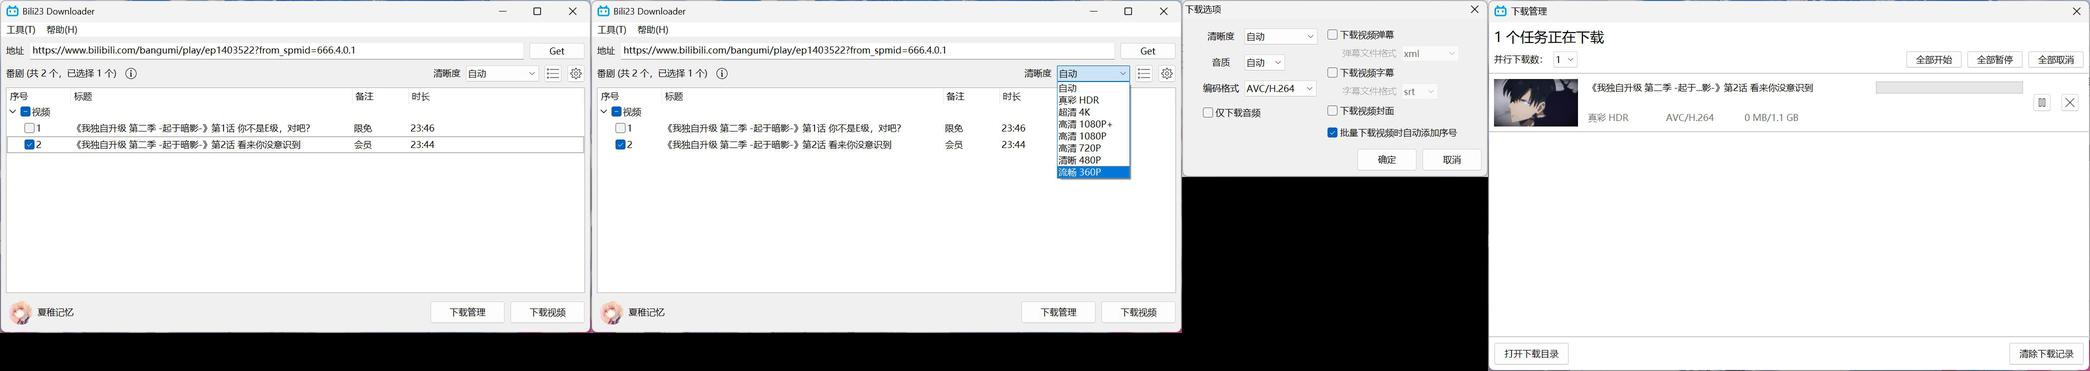The image size is (2090, 371).
Task: Click the 全部暂停 button
Action: [x=1995, y=60]
